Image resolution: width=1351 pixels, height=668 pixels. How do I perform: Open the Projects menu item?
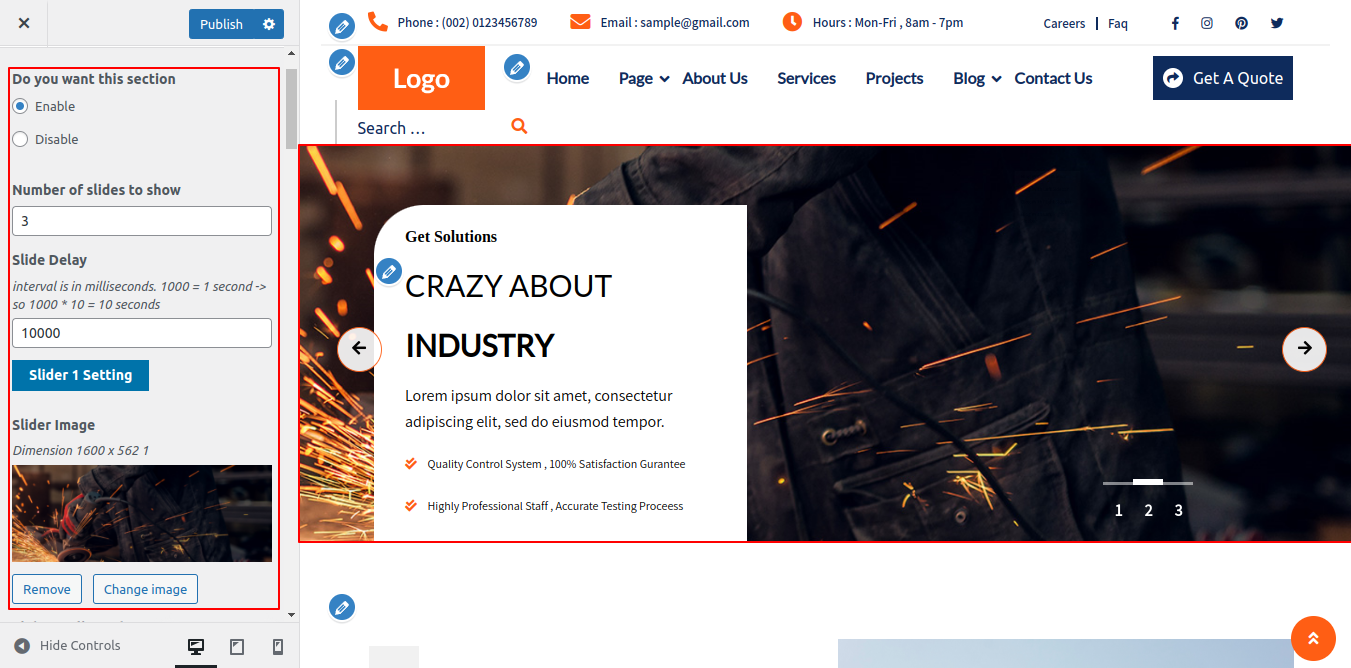tap(894, 78)
